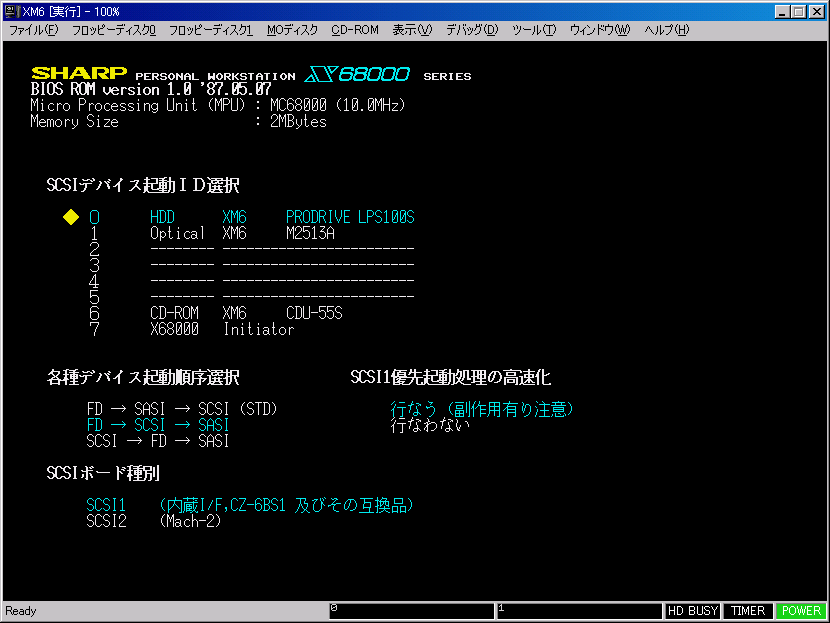
Task: Click the SCSI1優先起動処理の高速化 heading
Action: 450,377
